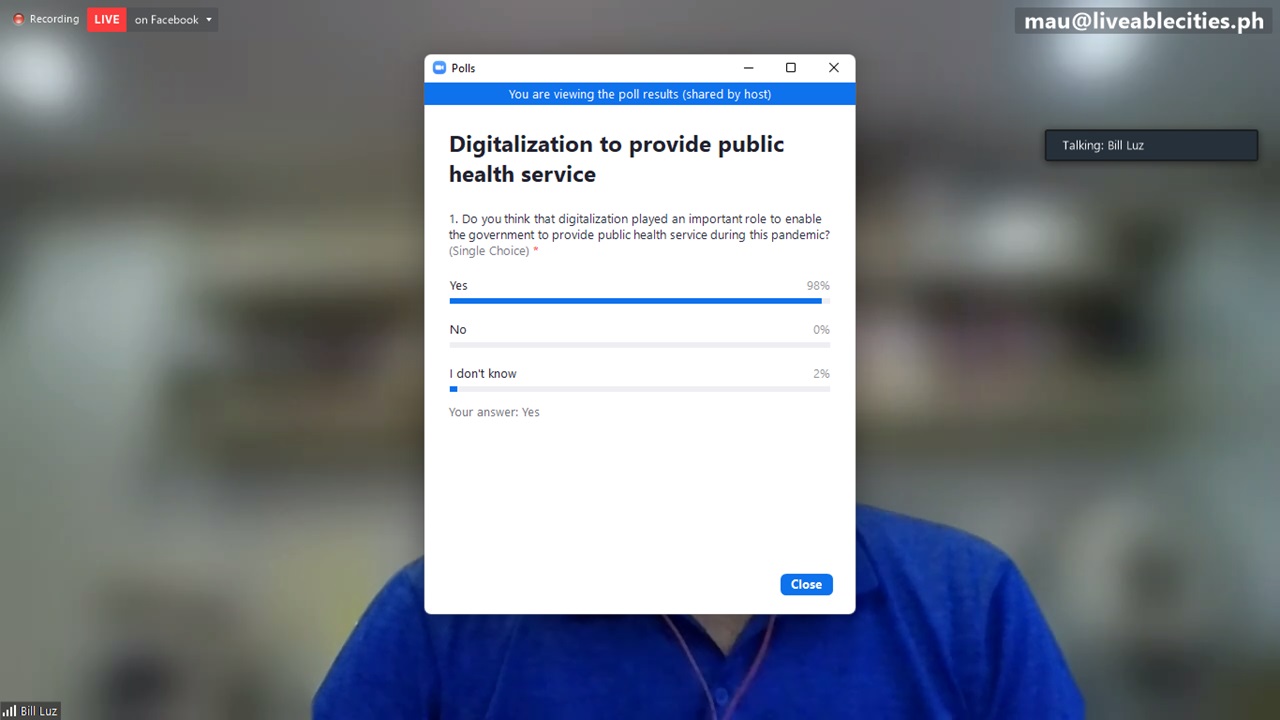Click the red recording indicator icon
Viewport: 1280px width, 720px height.
18,19
